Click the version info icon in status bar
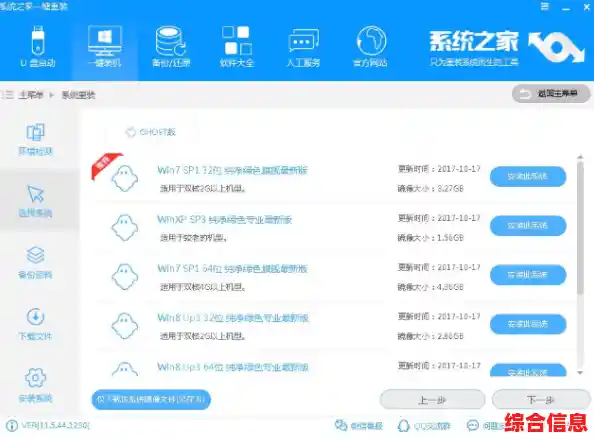 12,425
